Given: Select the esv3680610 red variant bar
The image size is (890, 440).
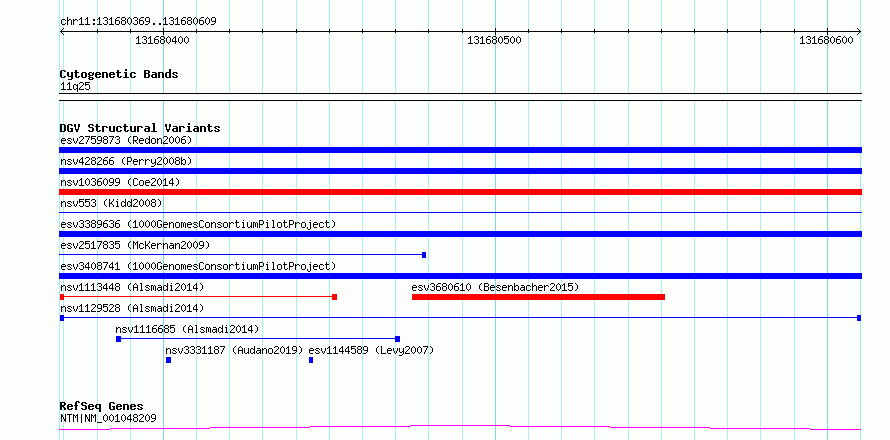Looking at the screenshot, I should point(538,297).
